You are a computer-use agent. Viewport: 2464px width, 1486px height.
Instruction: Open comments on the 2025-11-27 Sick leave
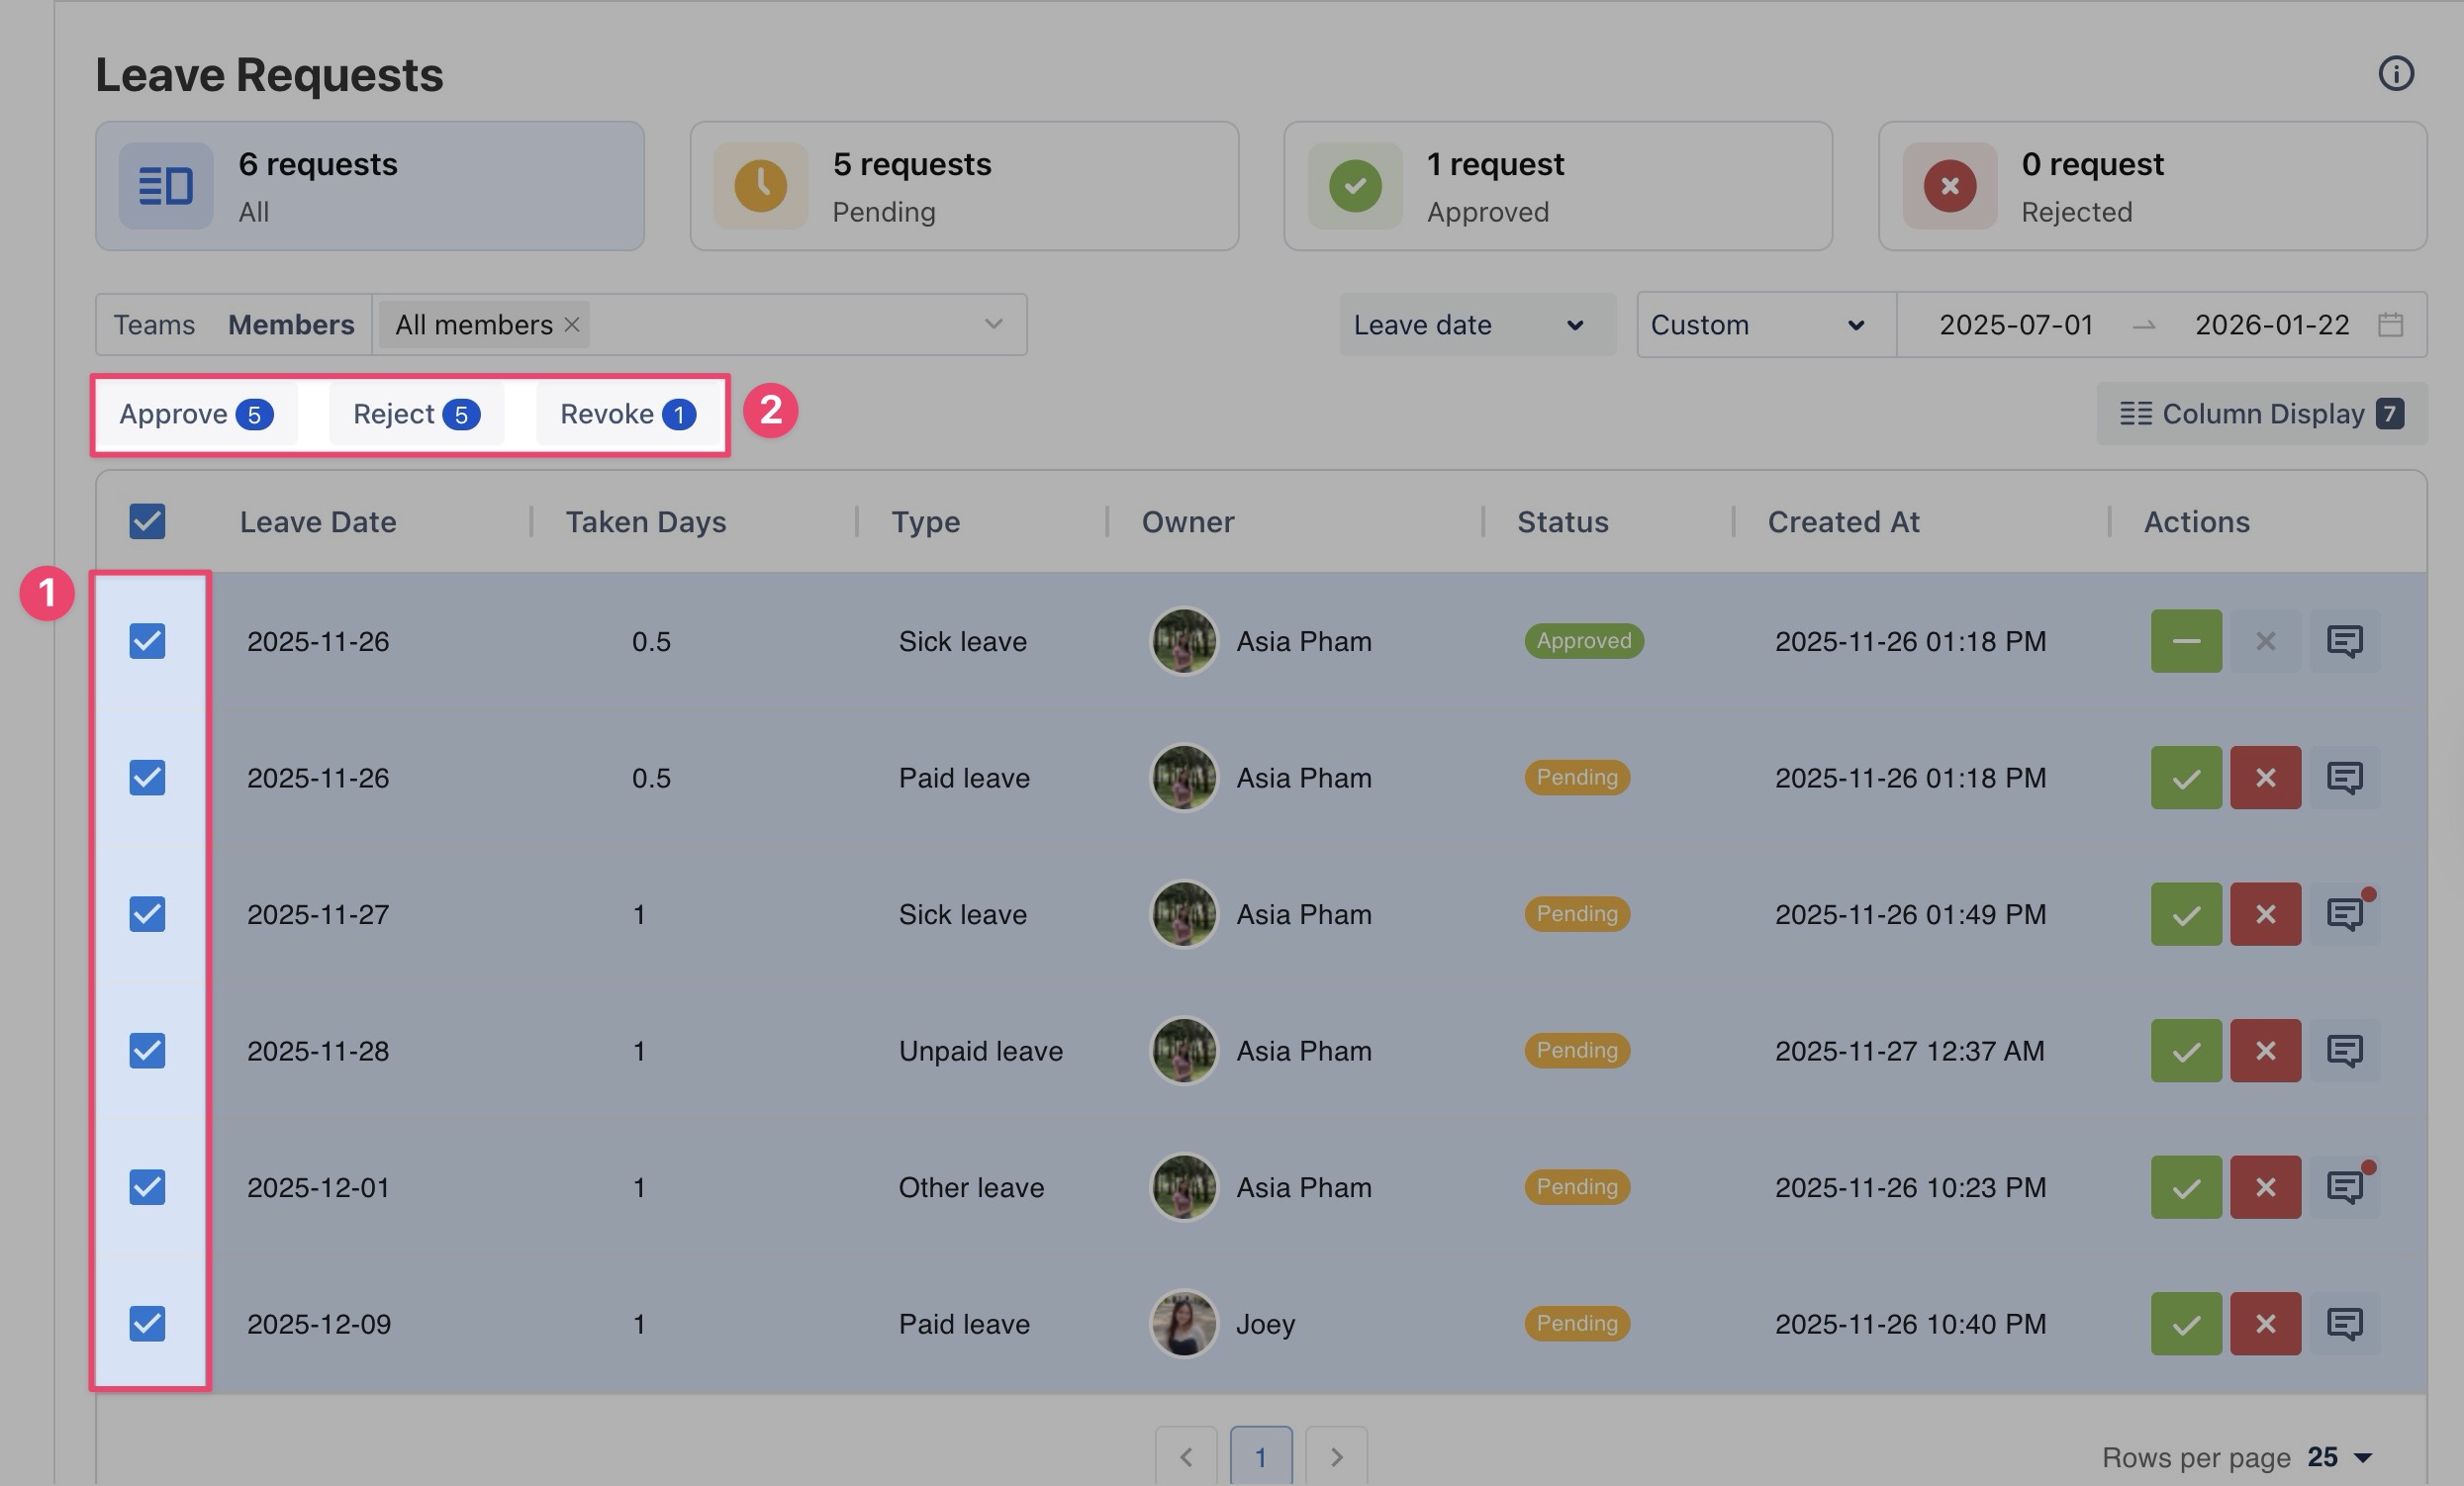point(2344,914)
